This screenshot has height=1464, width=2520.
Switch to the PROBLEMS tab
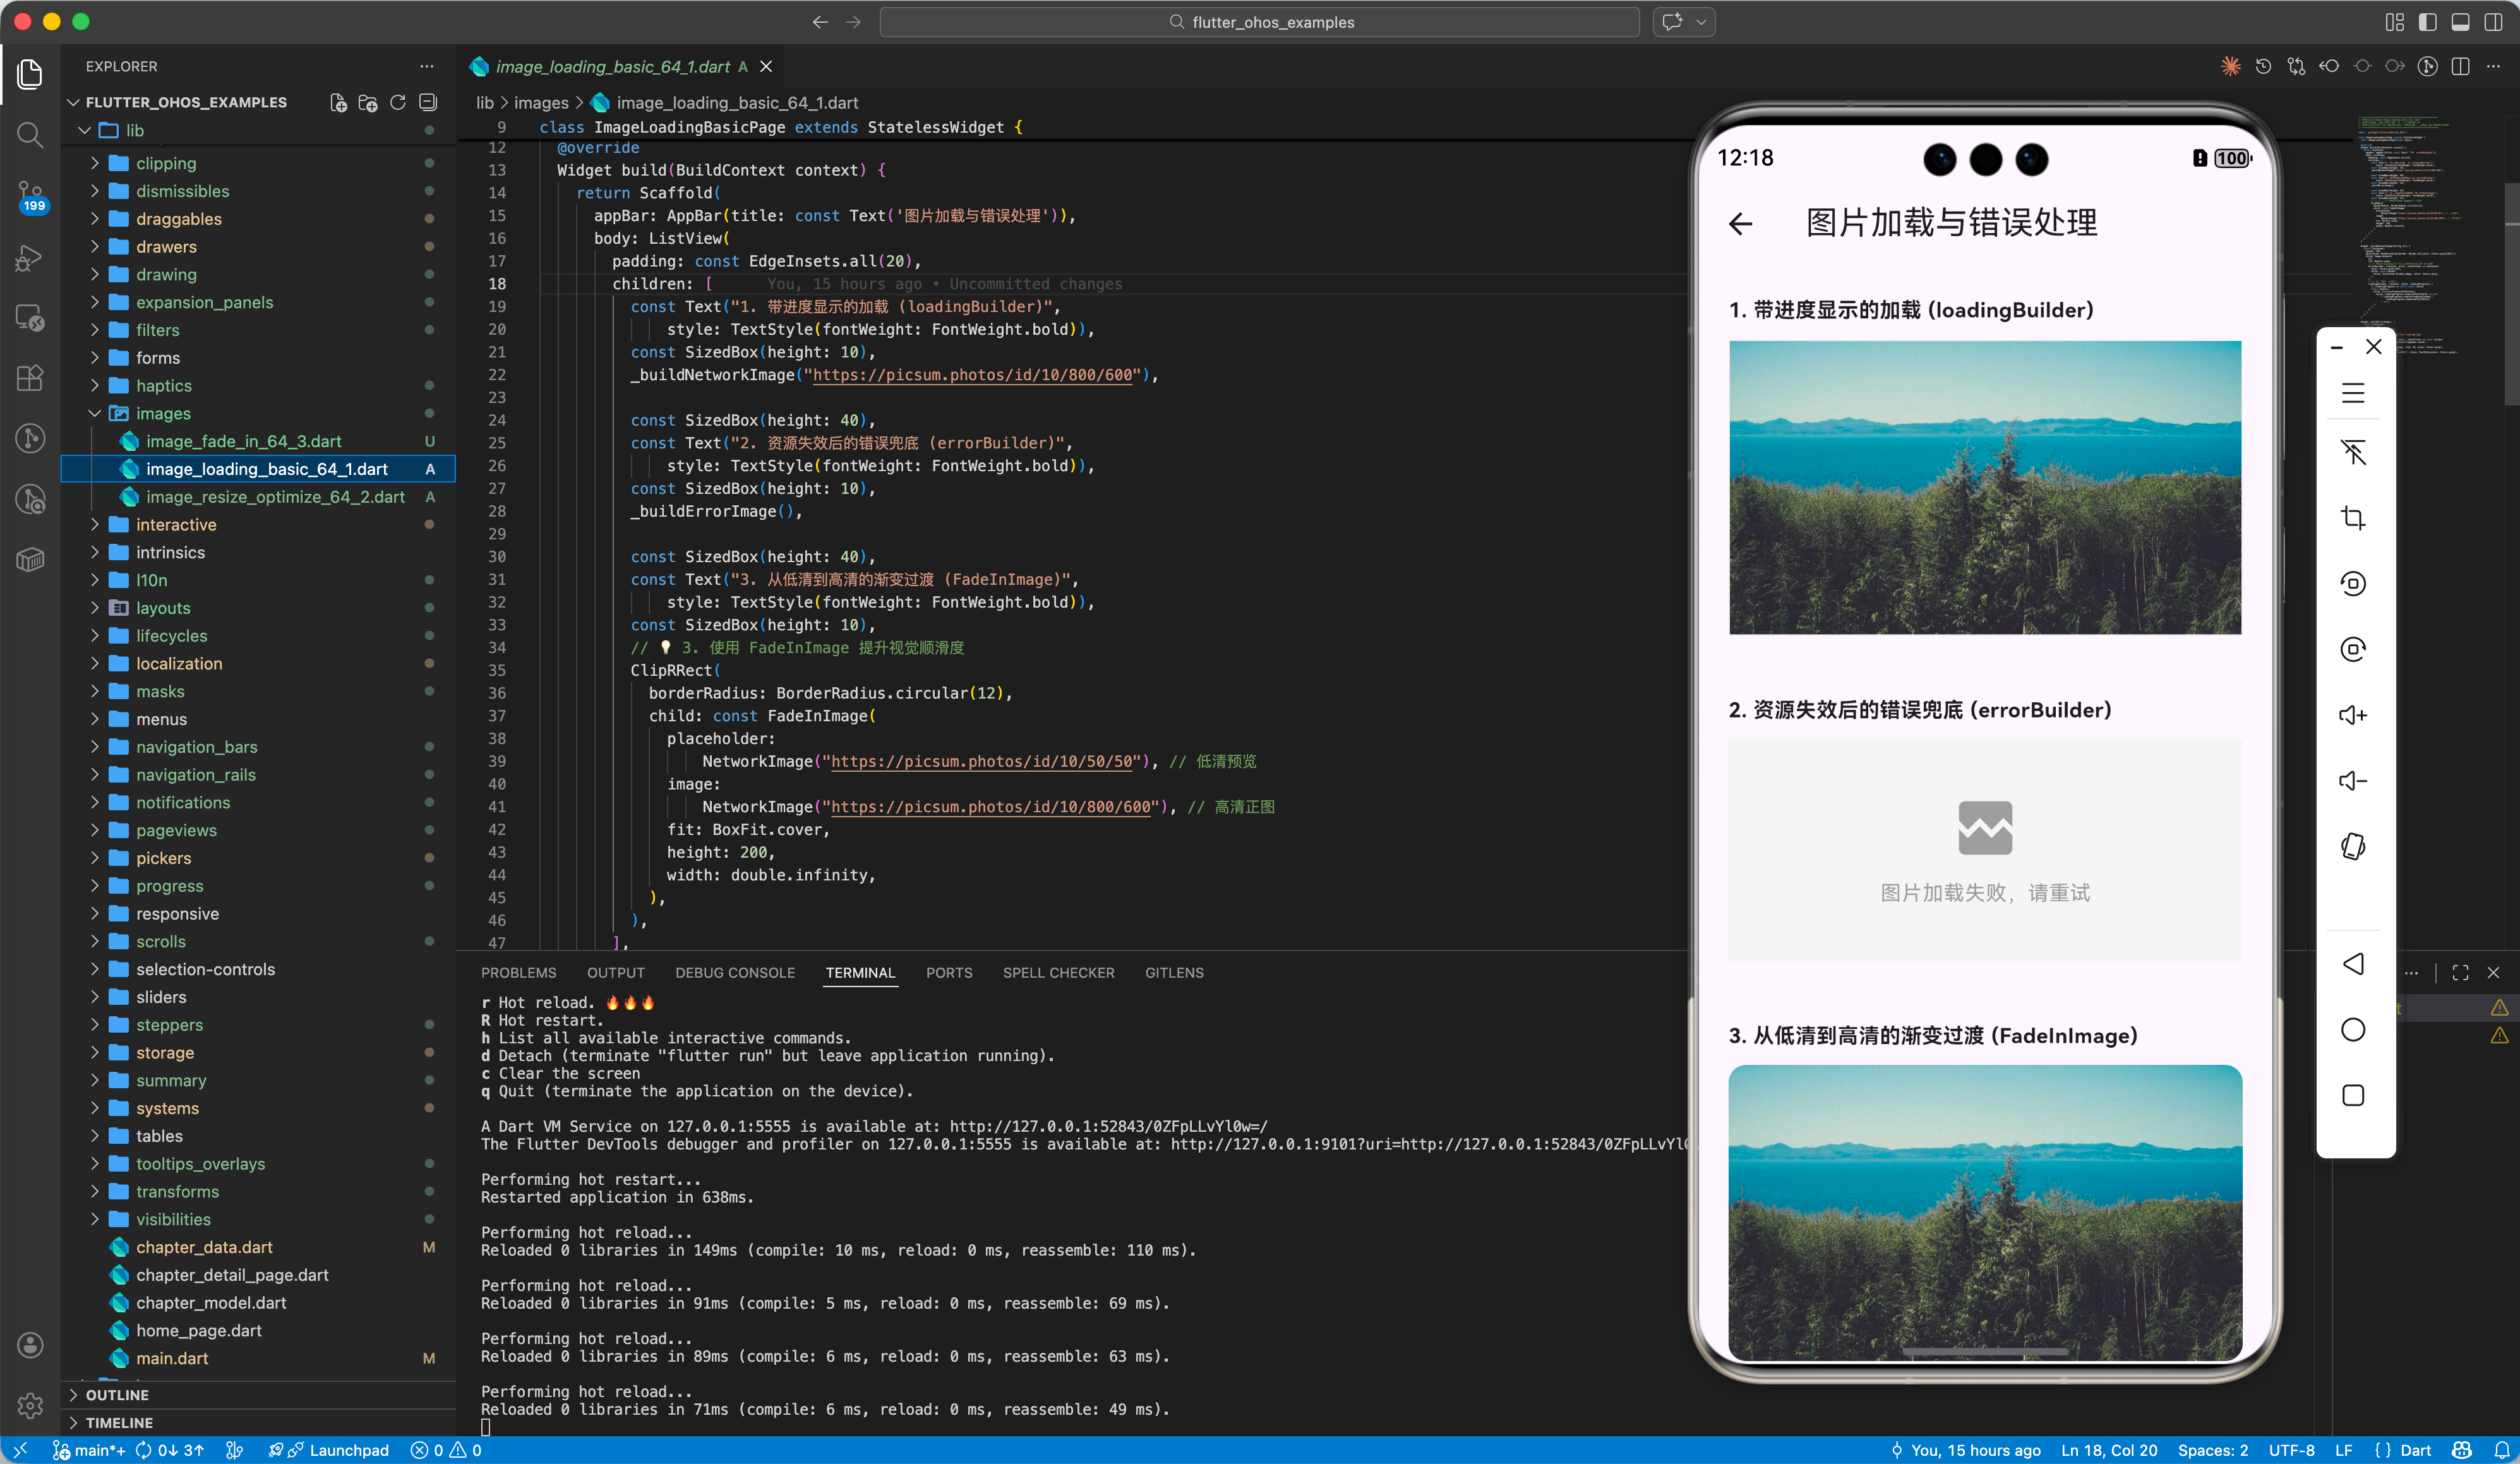pyautogui.click(x=518, y=972)
